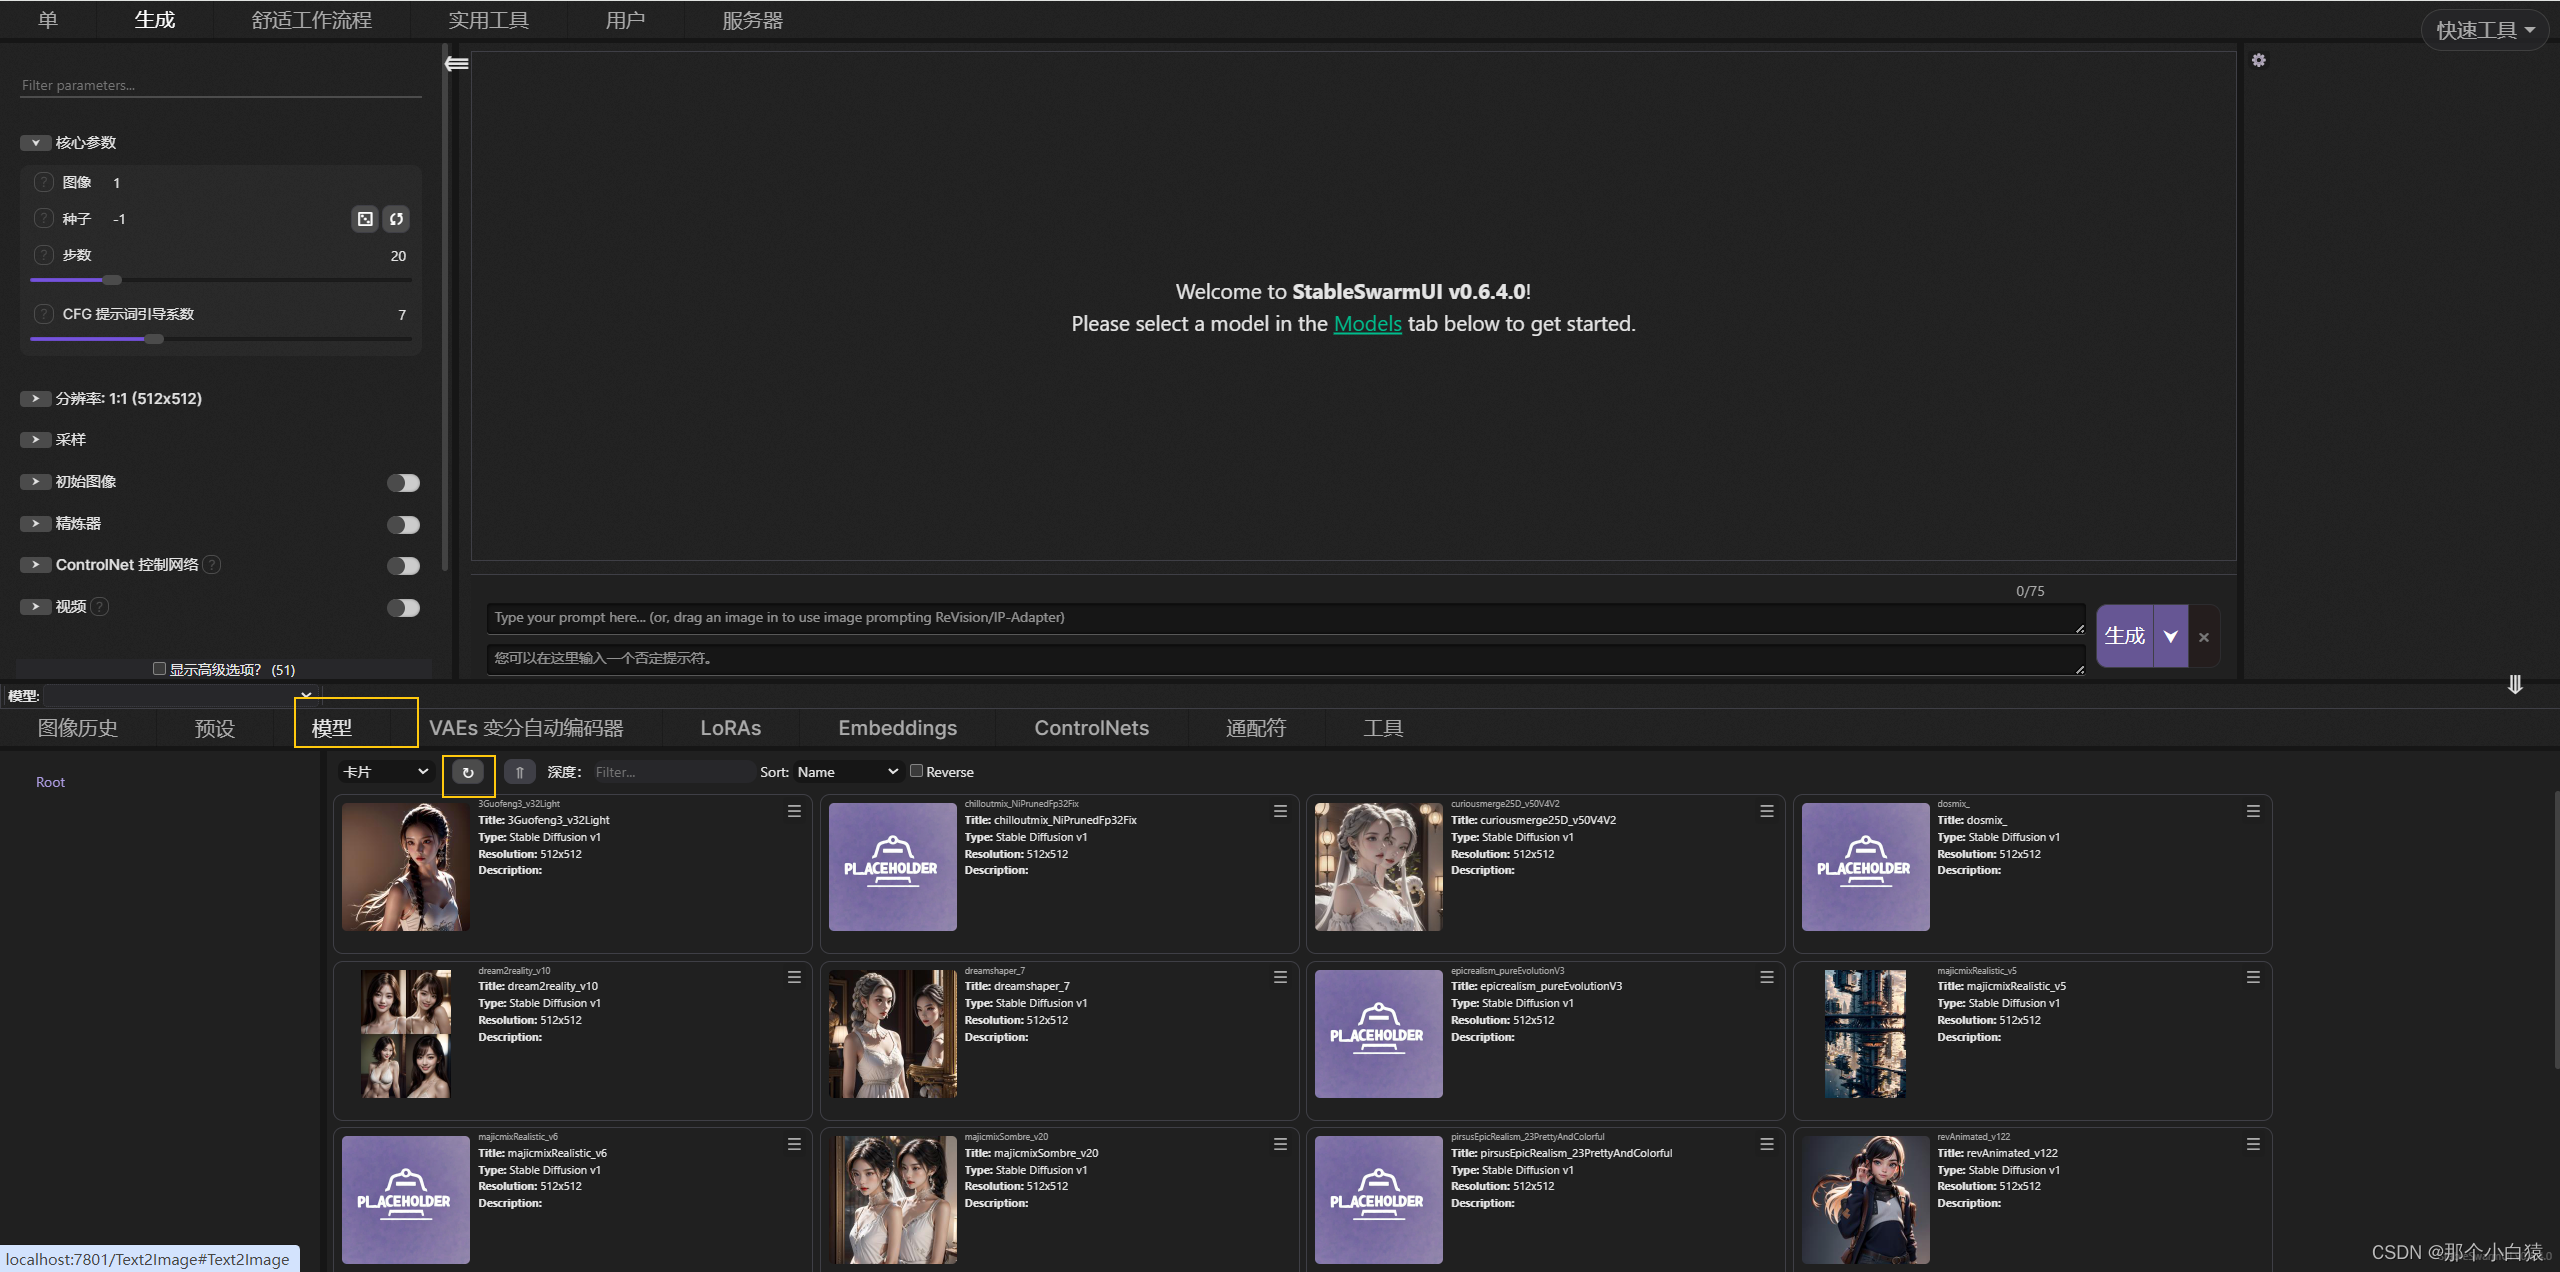Click the go up folder arrow button
This screenshot has height=1272, width=2560.
[x=519, y=772]
